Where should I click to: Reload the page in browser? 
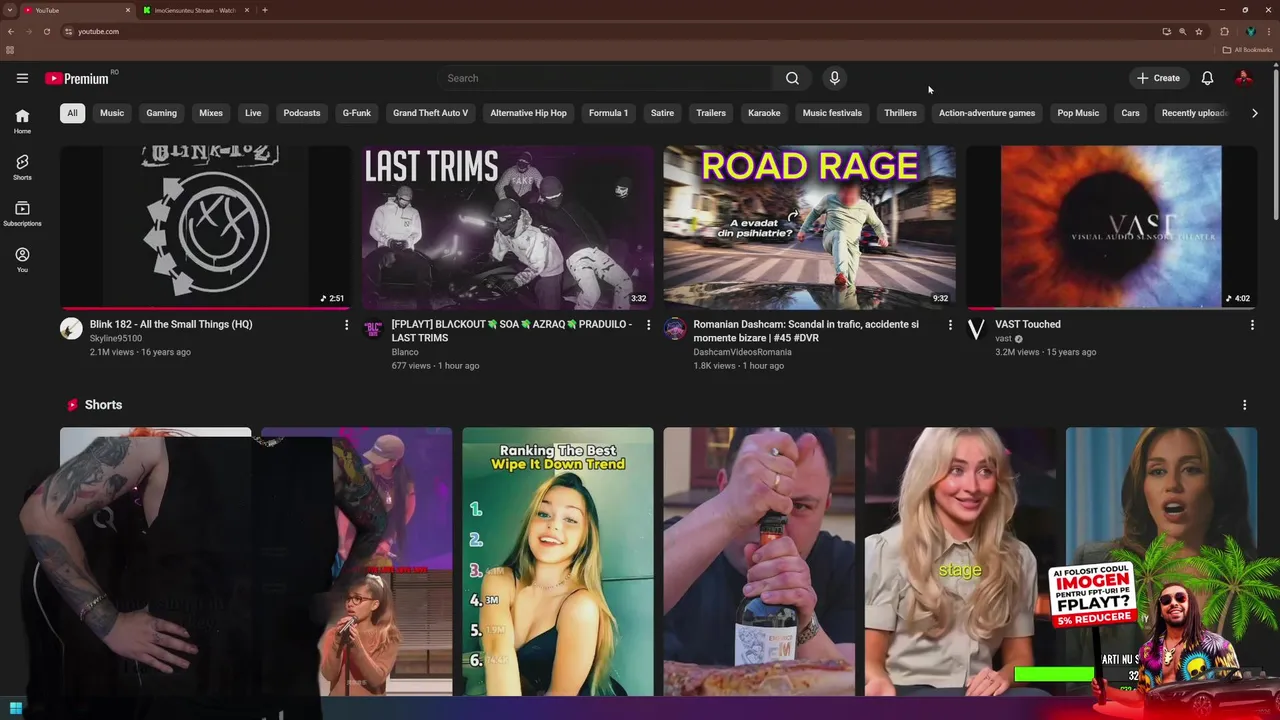46,31
